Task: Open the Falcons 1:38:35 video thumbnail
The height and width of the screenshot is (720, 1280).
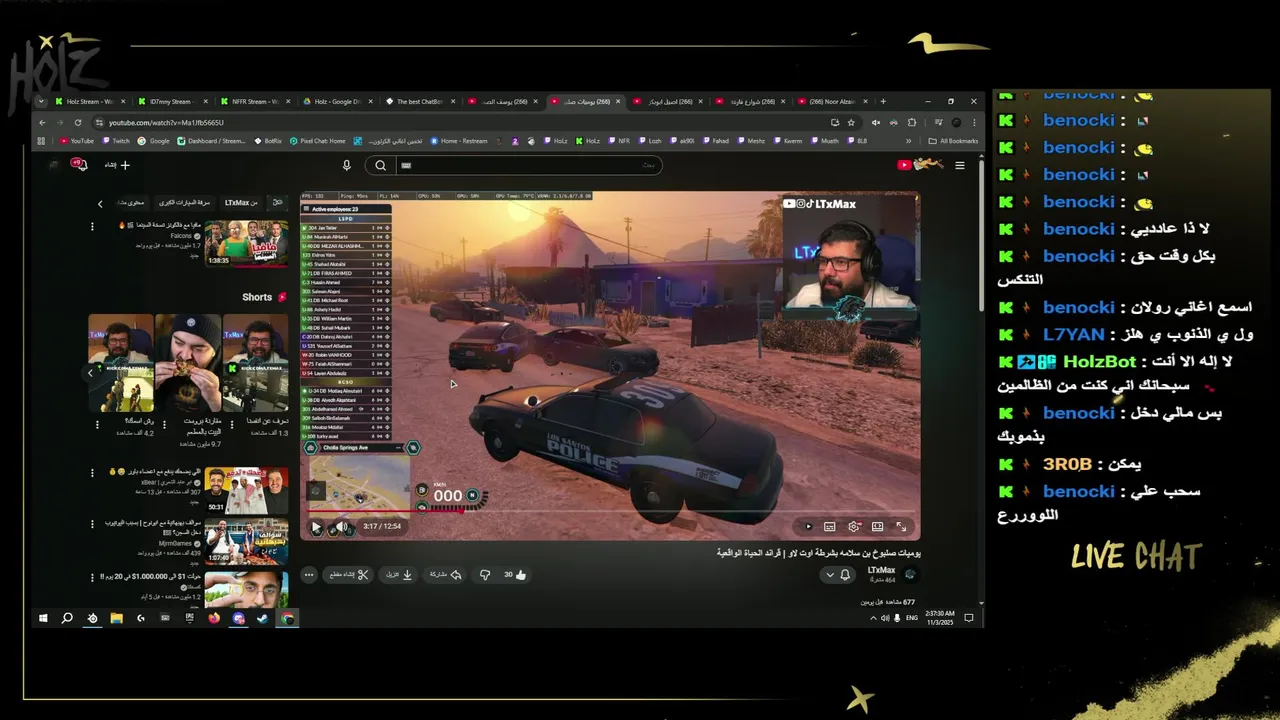Action: (246, 243)
